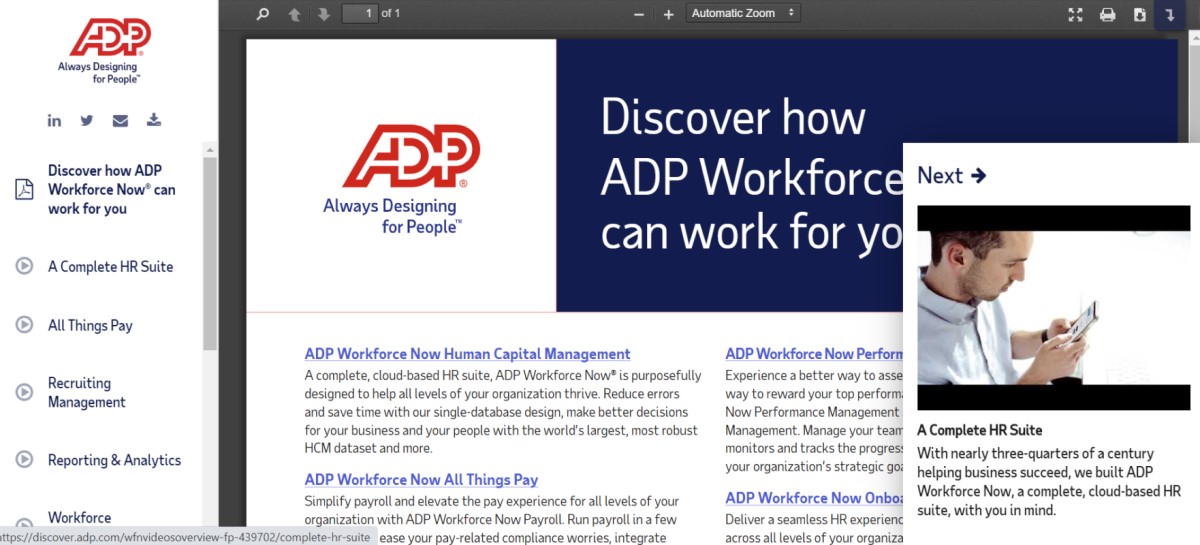
Task: Open the Automatic Zoom dropdown
Action: coord(743,13)
